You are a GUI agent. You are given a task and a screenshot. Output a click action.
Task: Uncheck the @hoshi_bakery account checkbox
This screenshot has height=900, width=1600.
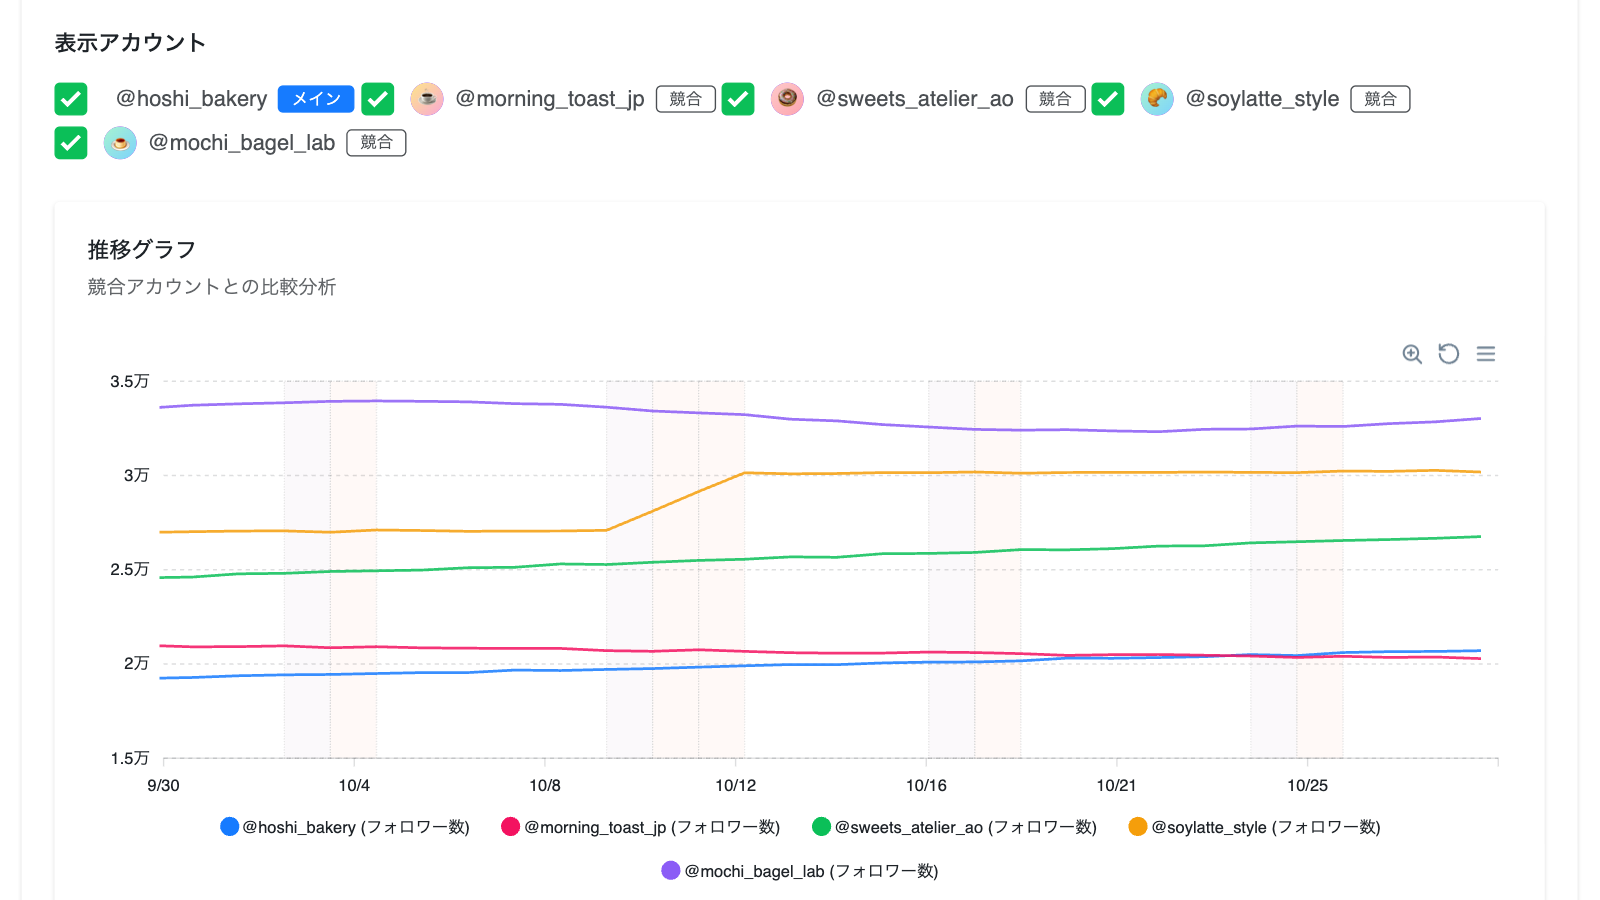click(x=71, y=99)
